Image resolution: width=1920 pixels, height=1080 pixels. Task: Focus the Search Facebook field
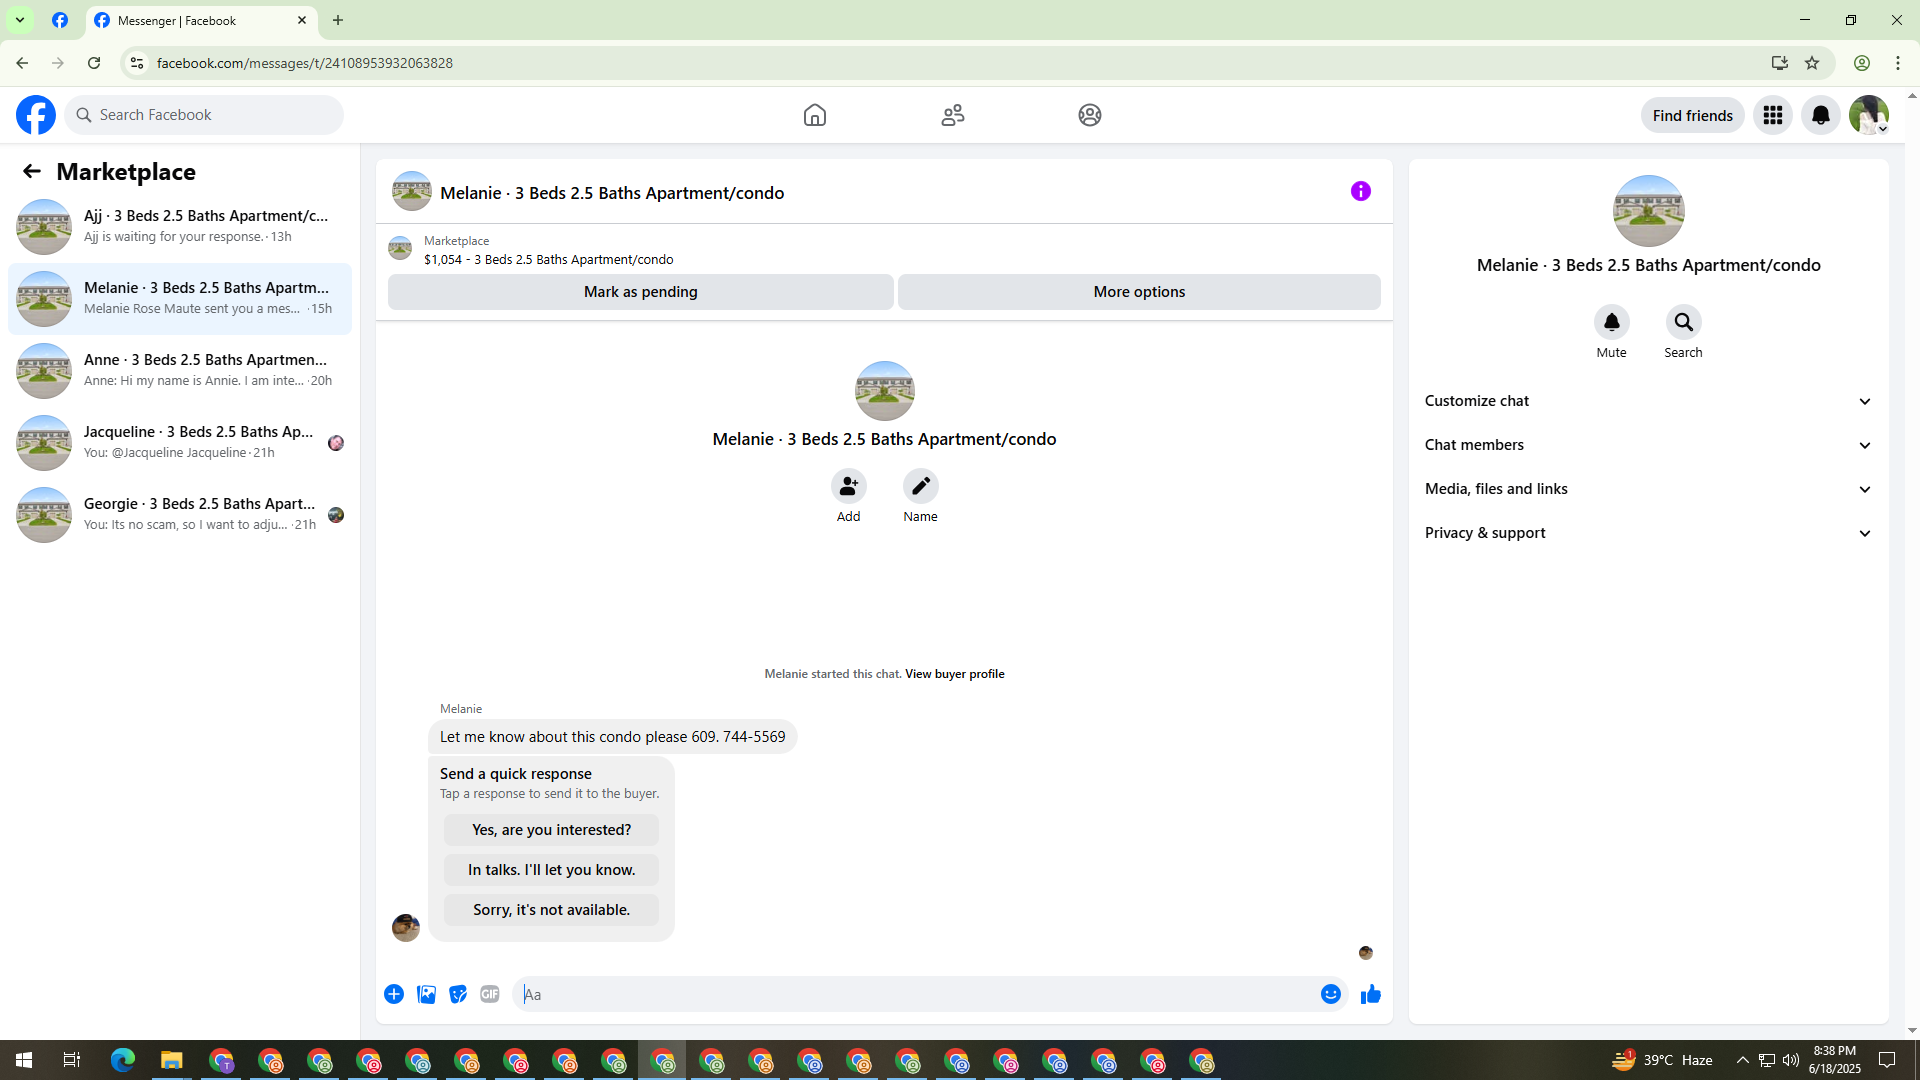point(204,115)
